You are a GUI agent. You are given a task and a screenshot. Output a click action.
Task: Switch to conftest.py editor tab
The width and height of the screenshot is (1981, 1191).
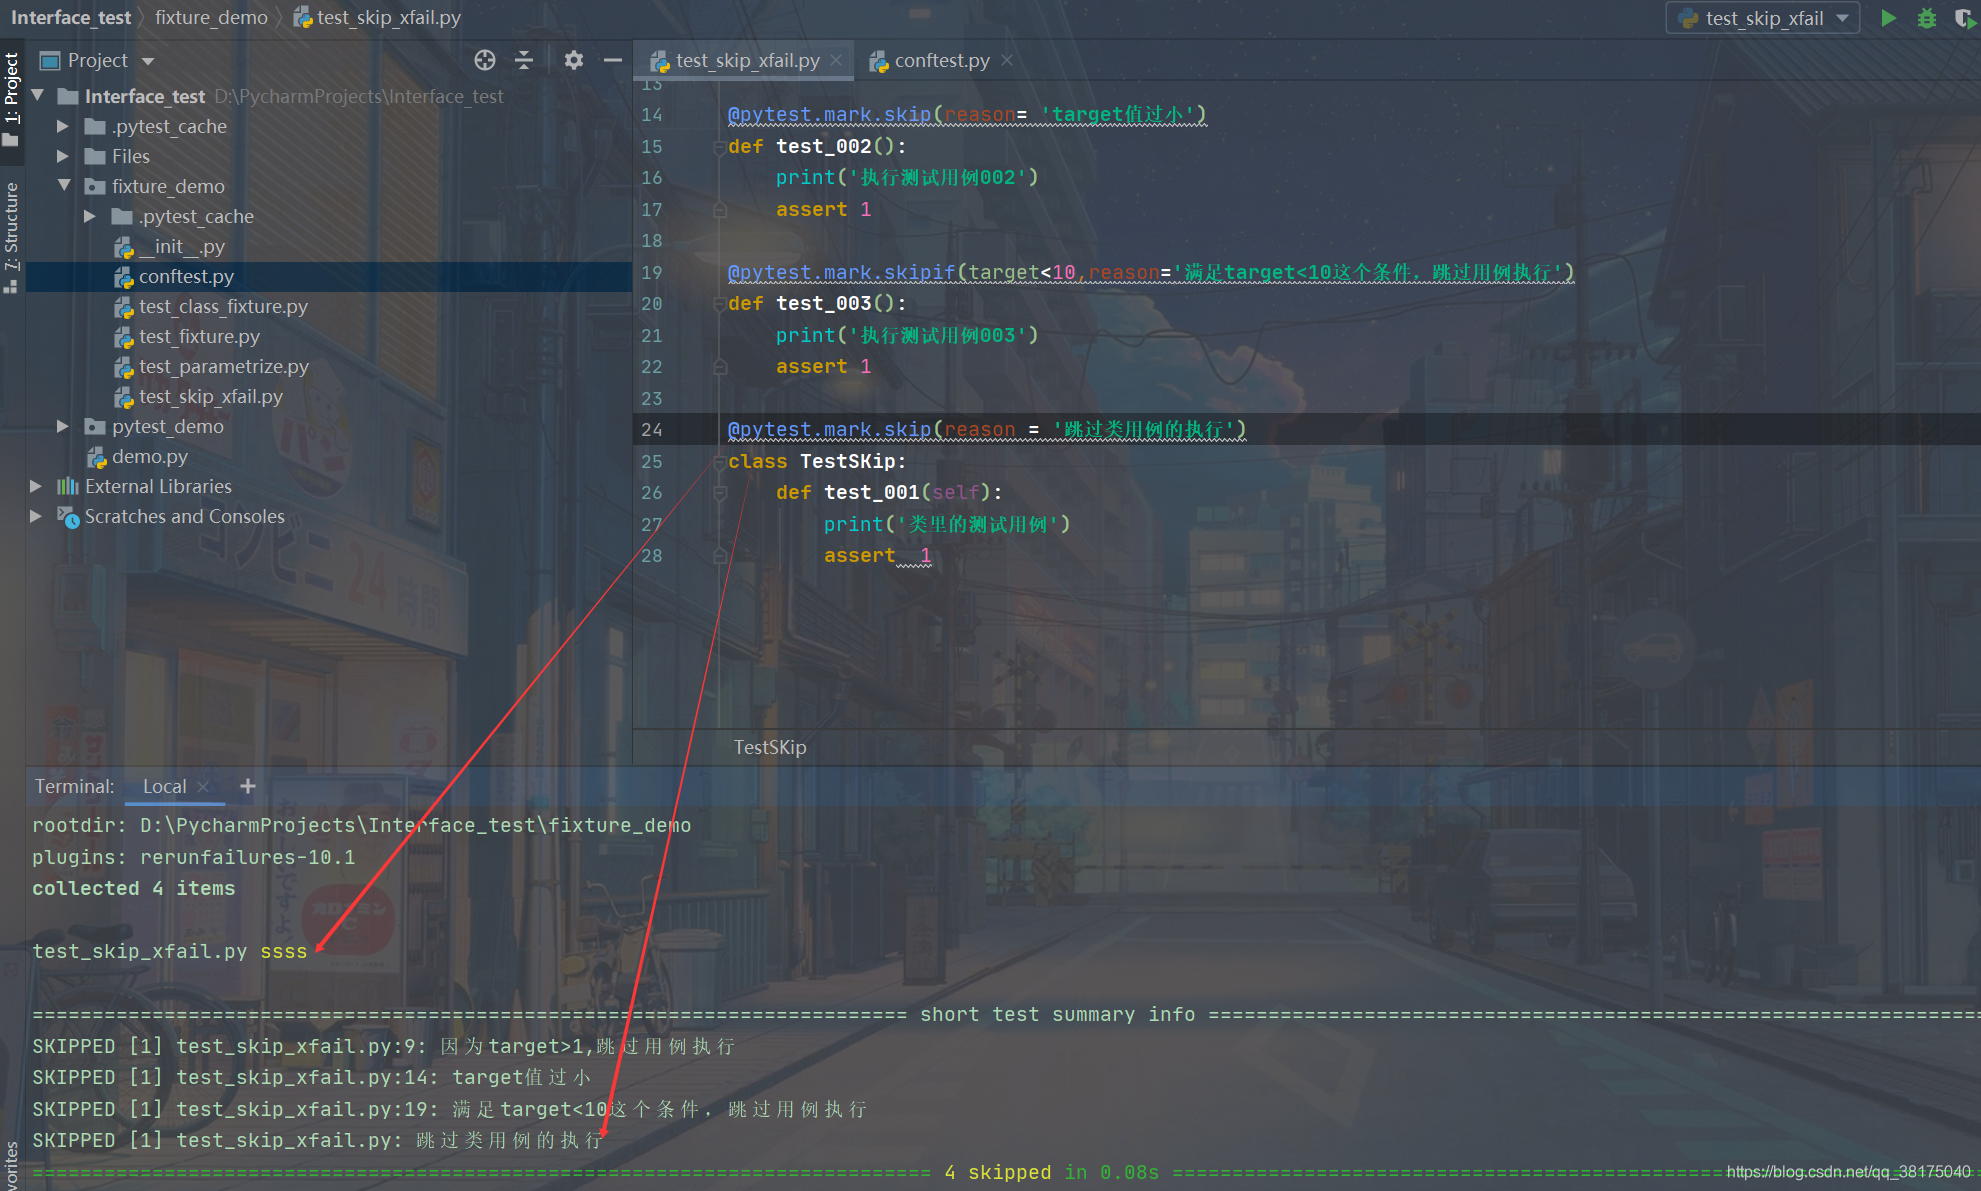tap(942, 60)
